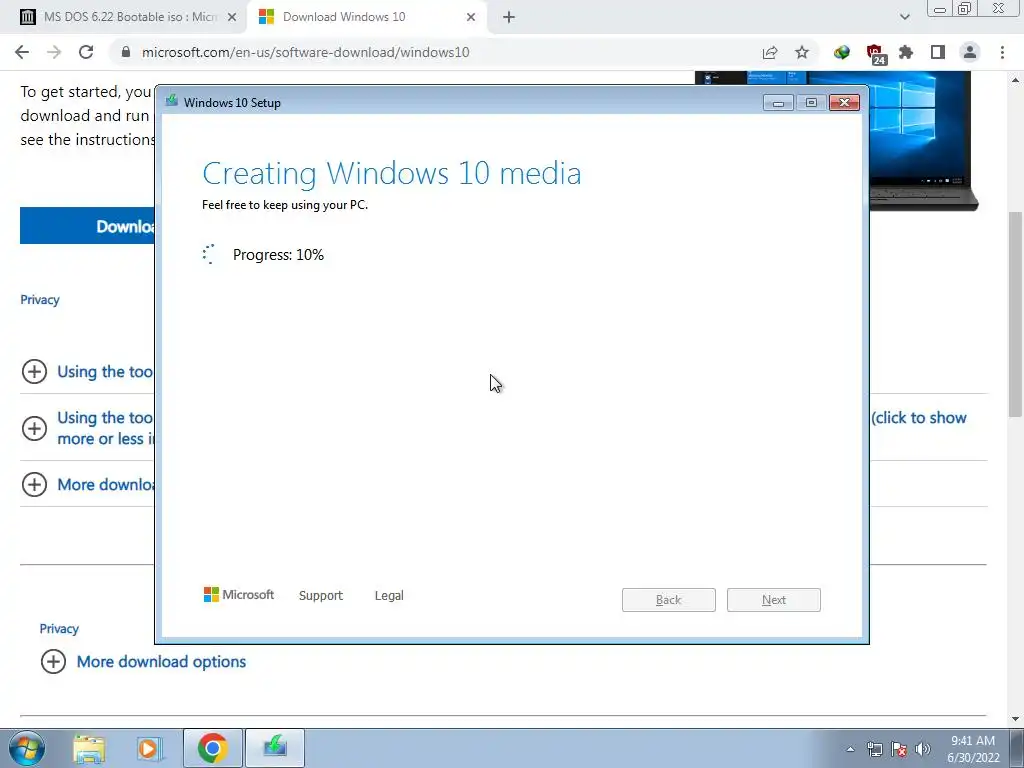The height and width of the screenshot is (768, 1024).
Task: Open the Extensions puzzle piece menu
Action: pyautogui.click(x=906, y=52)
